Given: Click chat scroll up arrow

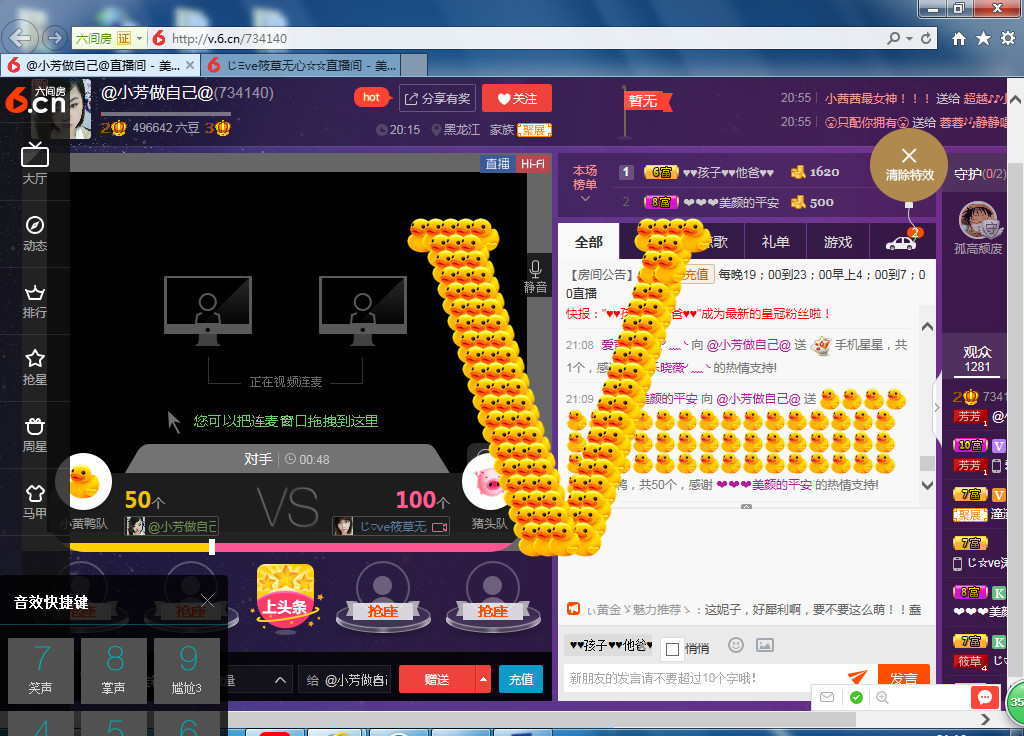Looking at the screenshot, I should coord(927,326).
